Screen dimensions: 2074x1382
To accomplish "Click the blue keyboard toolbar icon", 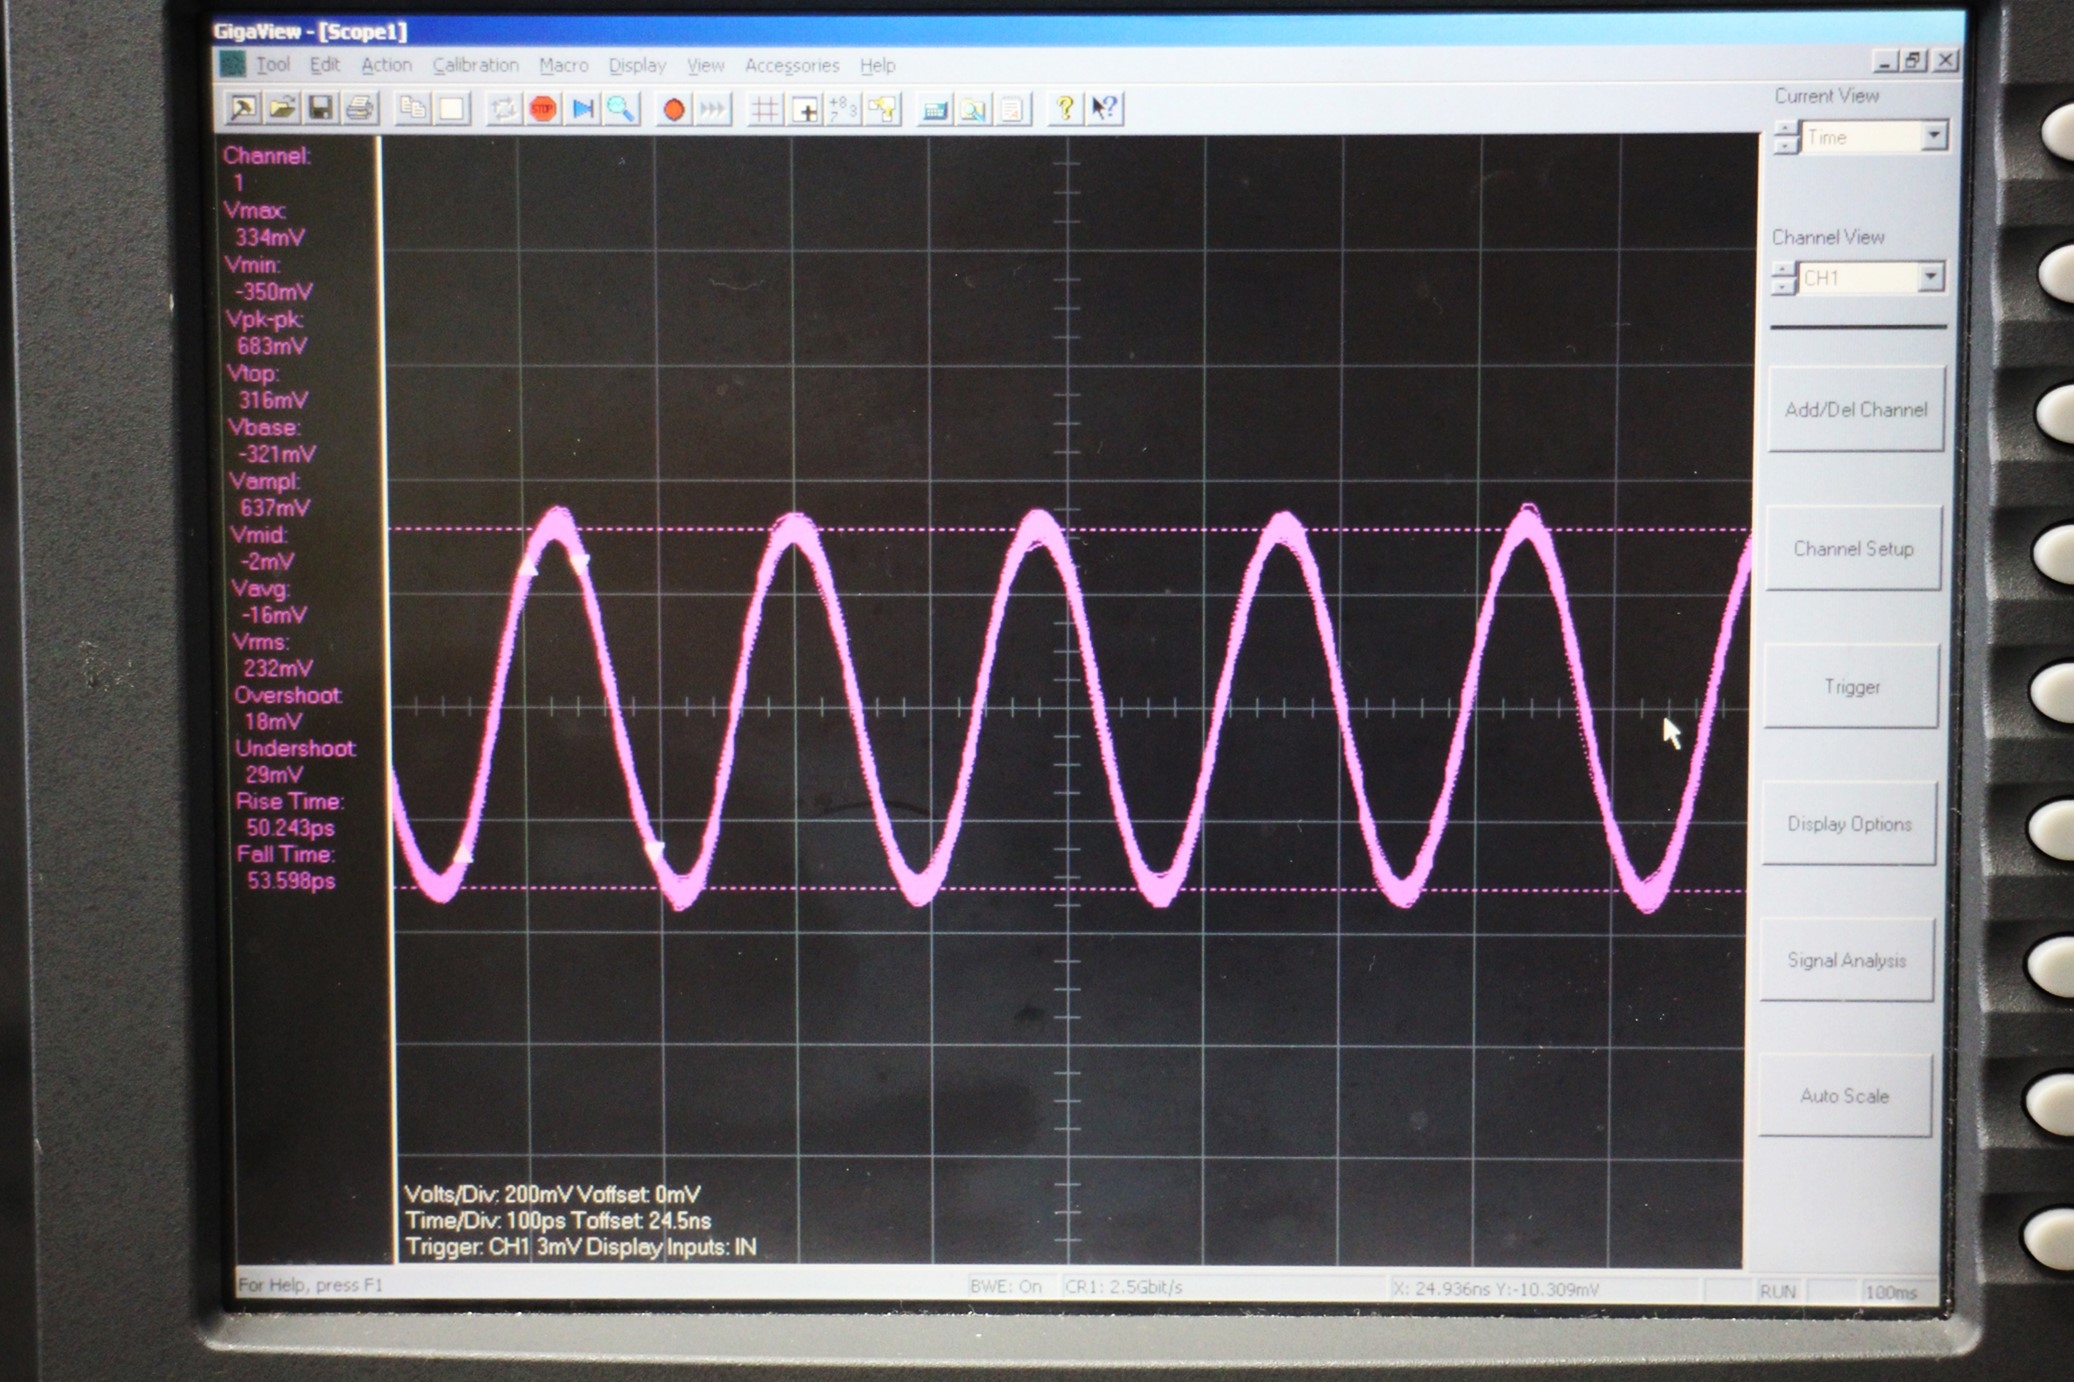I will point(935,108).
